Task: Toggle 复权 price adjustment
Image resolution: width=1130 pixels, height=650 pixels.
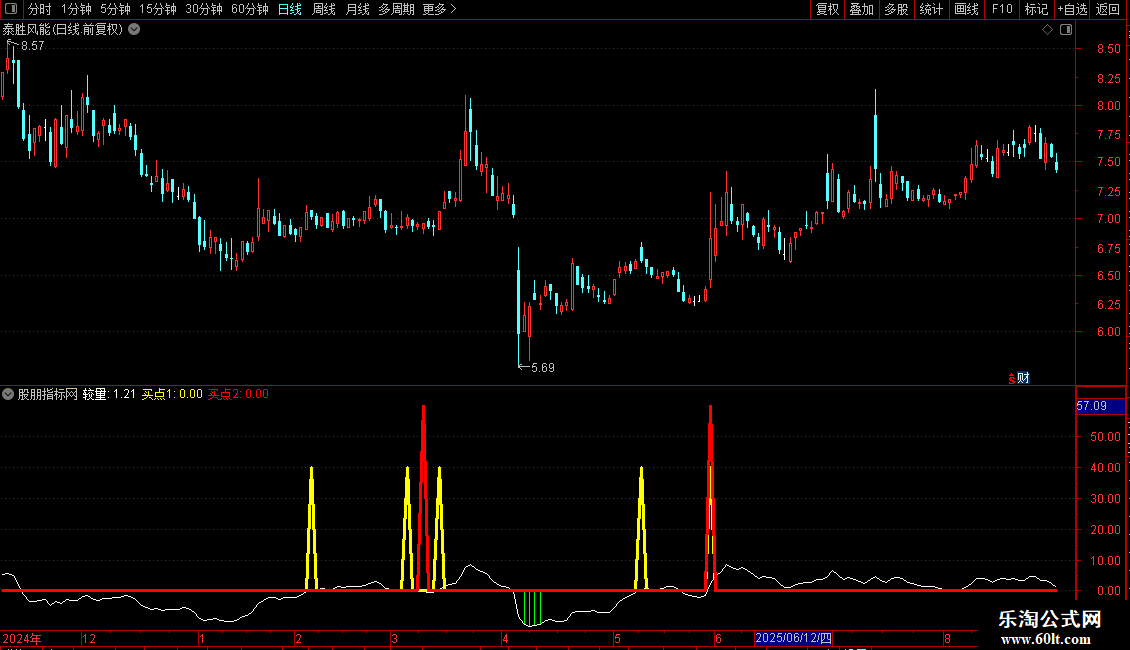Action: point(827,9)
